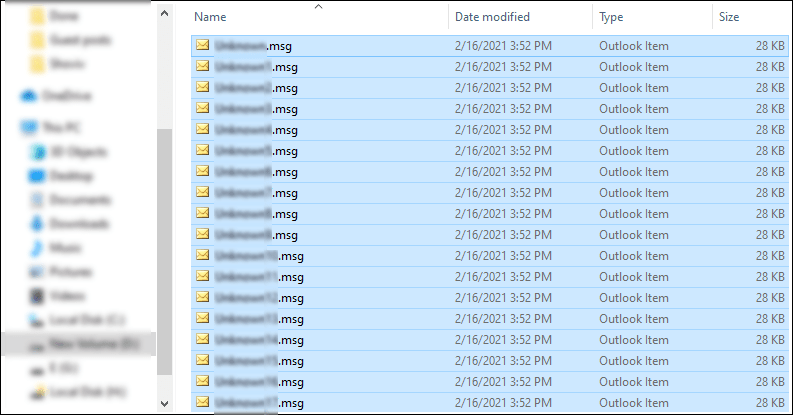Screen dimensions: 793x415
Task: Select the file name Unknown11.msg
Action: coord(259,277)
